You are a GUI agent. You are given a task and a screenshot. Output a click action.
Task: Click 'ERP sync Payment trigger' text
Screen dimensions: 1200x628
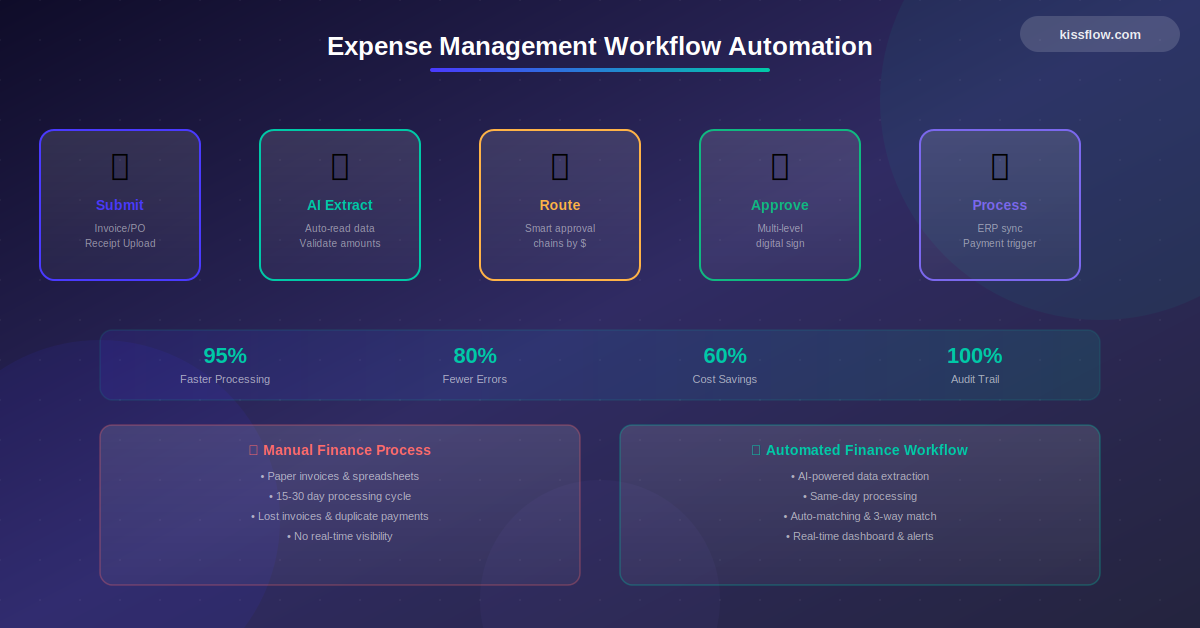(1000, 236)
